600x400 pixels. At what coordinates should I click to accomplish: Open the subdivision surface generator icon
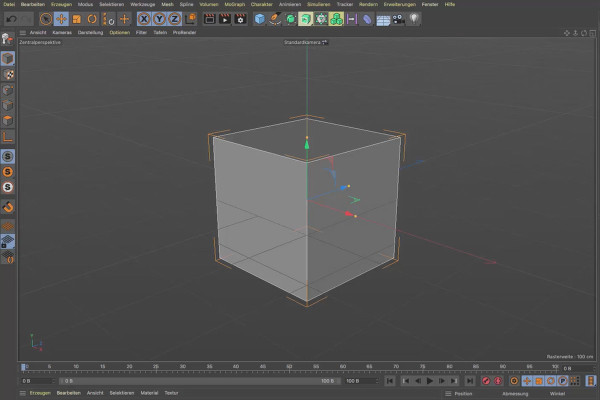point(290,19)
